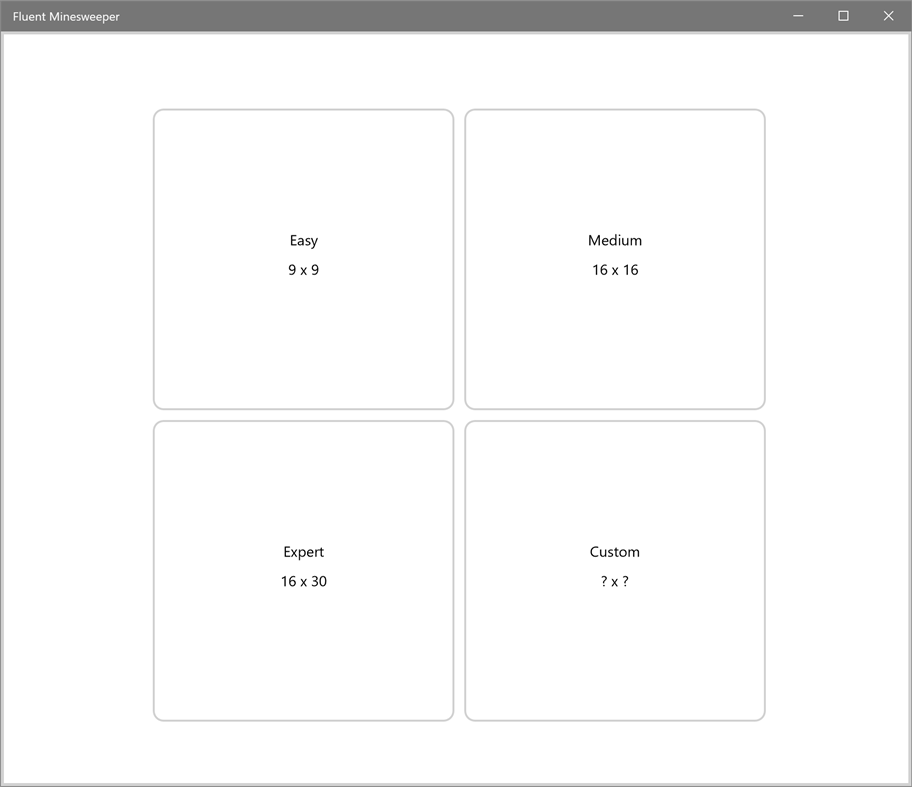The image size is (912, 787).
Task: Close the Fluent Minesweeper window
Action: [888, 16]
